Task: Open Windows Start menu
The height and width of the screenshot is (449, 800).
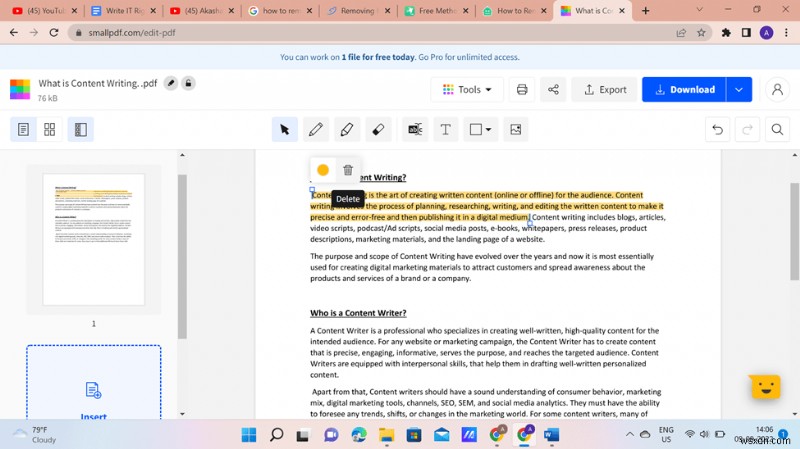Action: point(249,435)
